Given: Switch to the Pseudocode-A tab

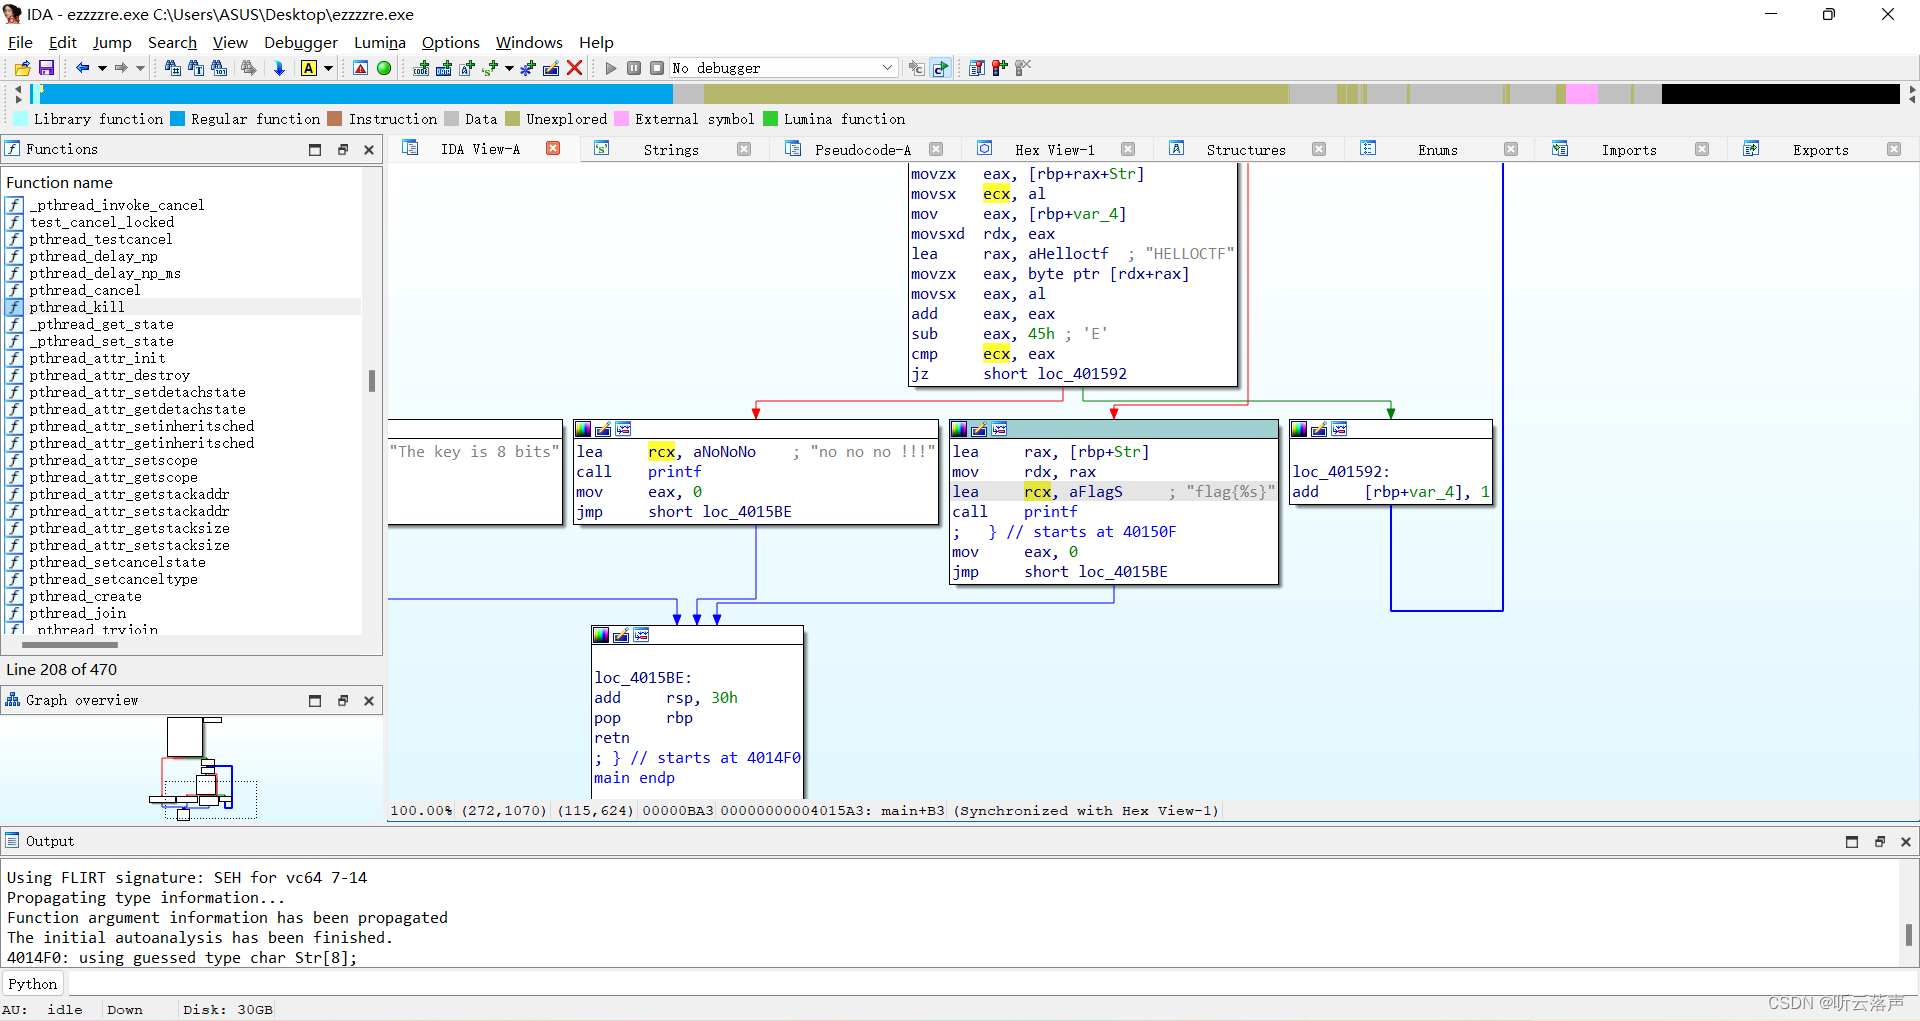Looking at the screenshot, I should [862, 150].
